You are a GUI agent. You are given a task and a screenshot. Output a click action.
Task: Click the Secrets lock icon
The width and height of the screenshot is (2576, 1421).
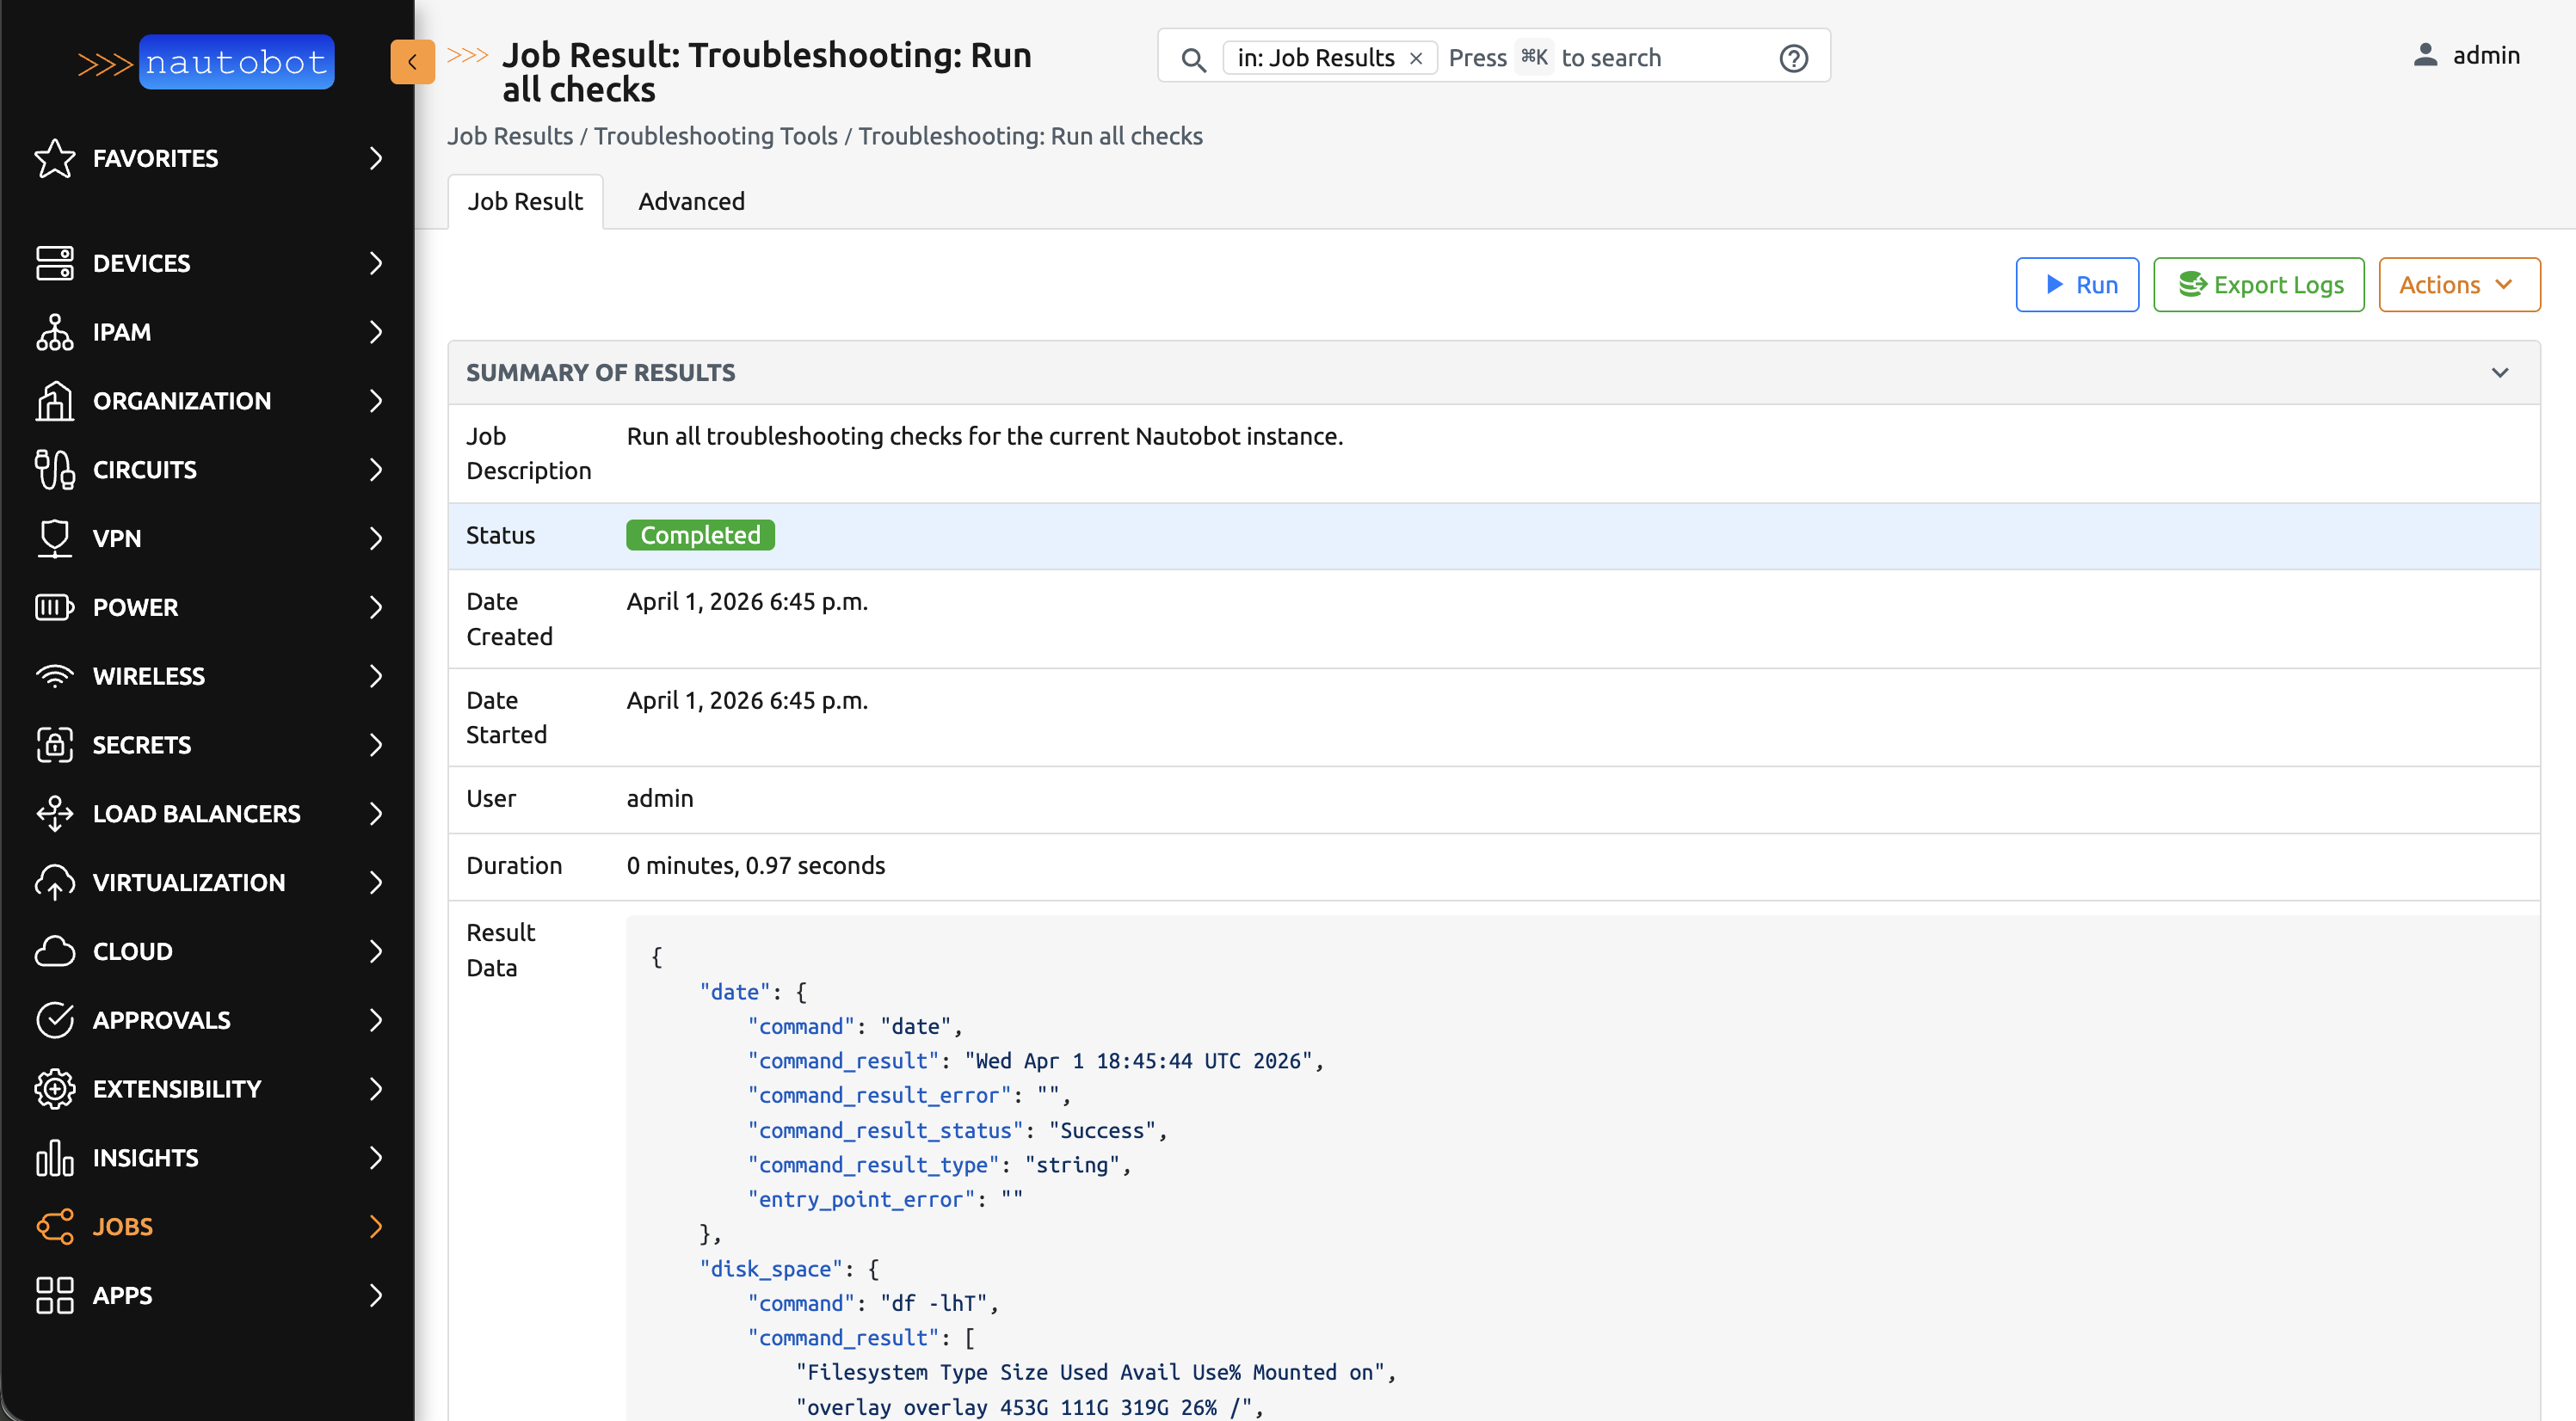(x=54, y=745)
